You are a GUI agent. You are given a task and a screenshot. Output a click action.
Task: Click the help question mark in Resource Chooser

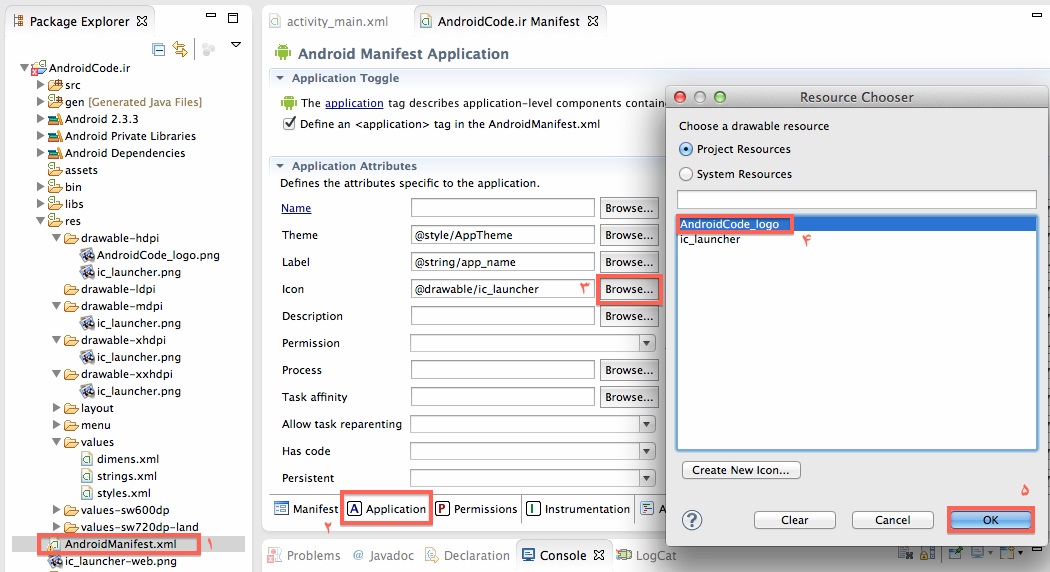click(x=692, y=520)
